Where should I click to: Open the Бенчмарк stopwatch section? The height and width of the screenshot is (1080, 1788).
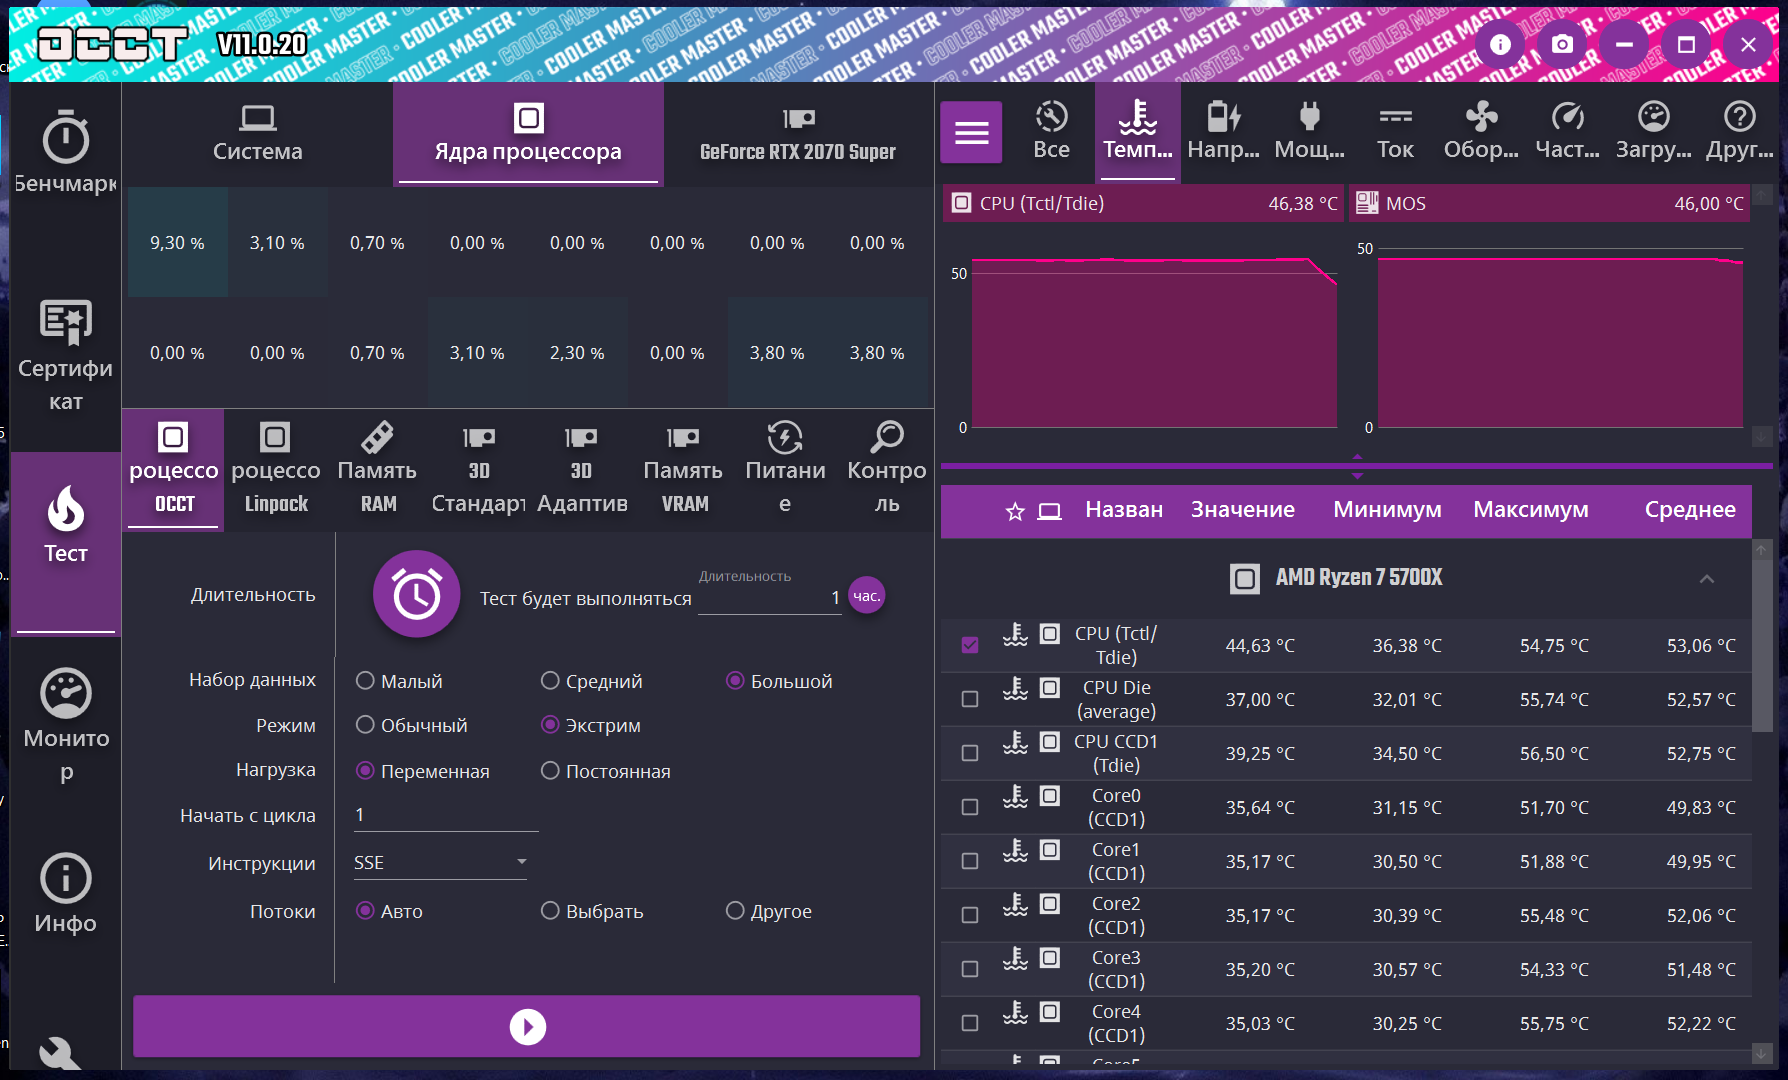66,150
